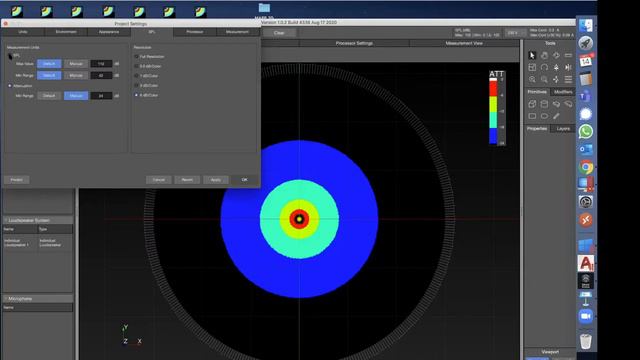The image size is (640, 360).
Task: Insert a rectangle primitive
Action: [532, 116]
